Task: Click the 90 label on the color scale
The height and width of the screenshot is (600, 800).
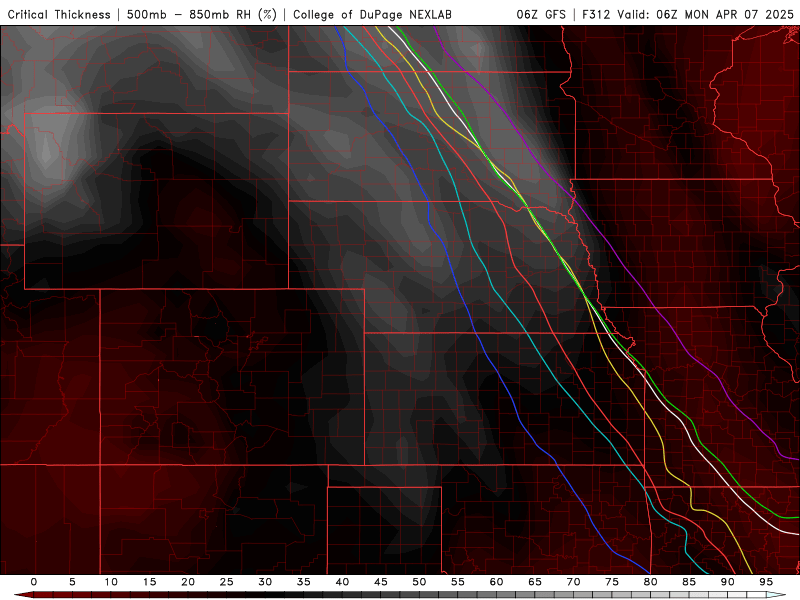Action: (x=727, y=582)
